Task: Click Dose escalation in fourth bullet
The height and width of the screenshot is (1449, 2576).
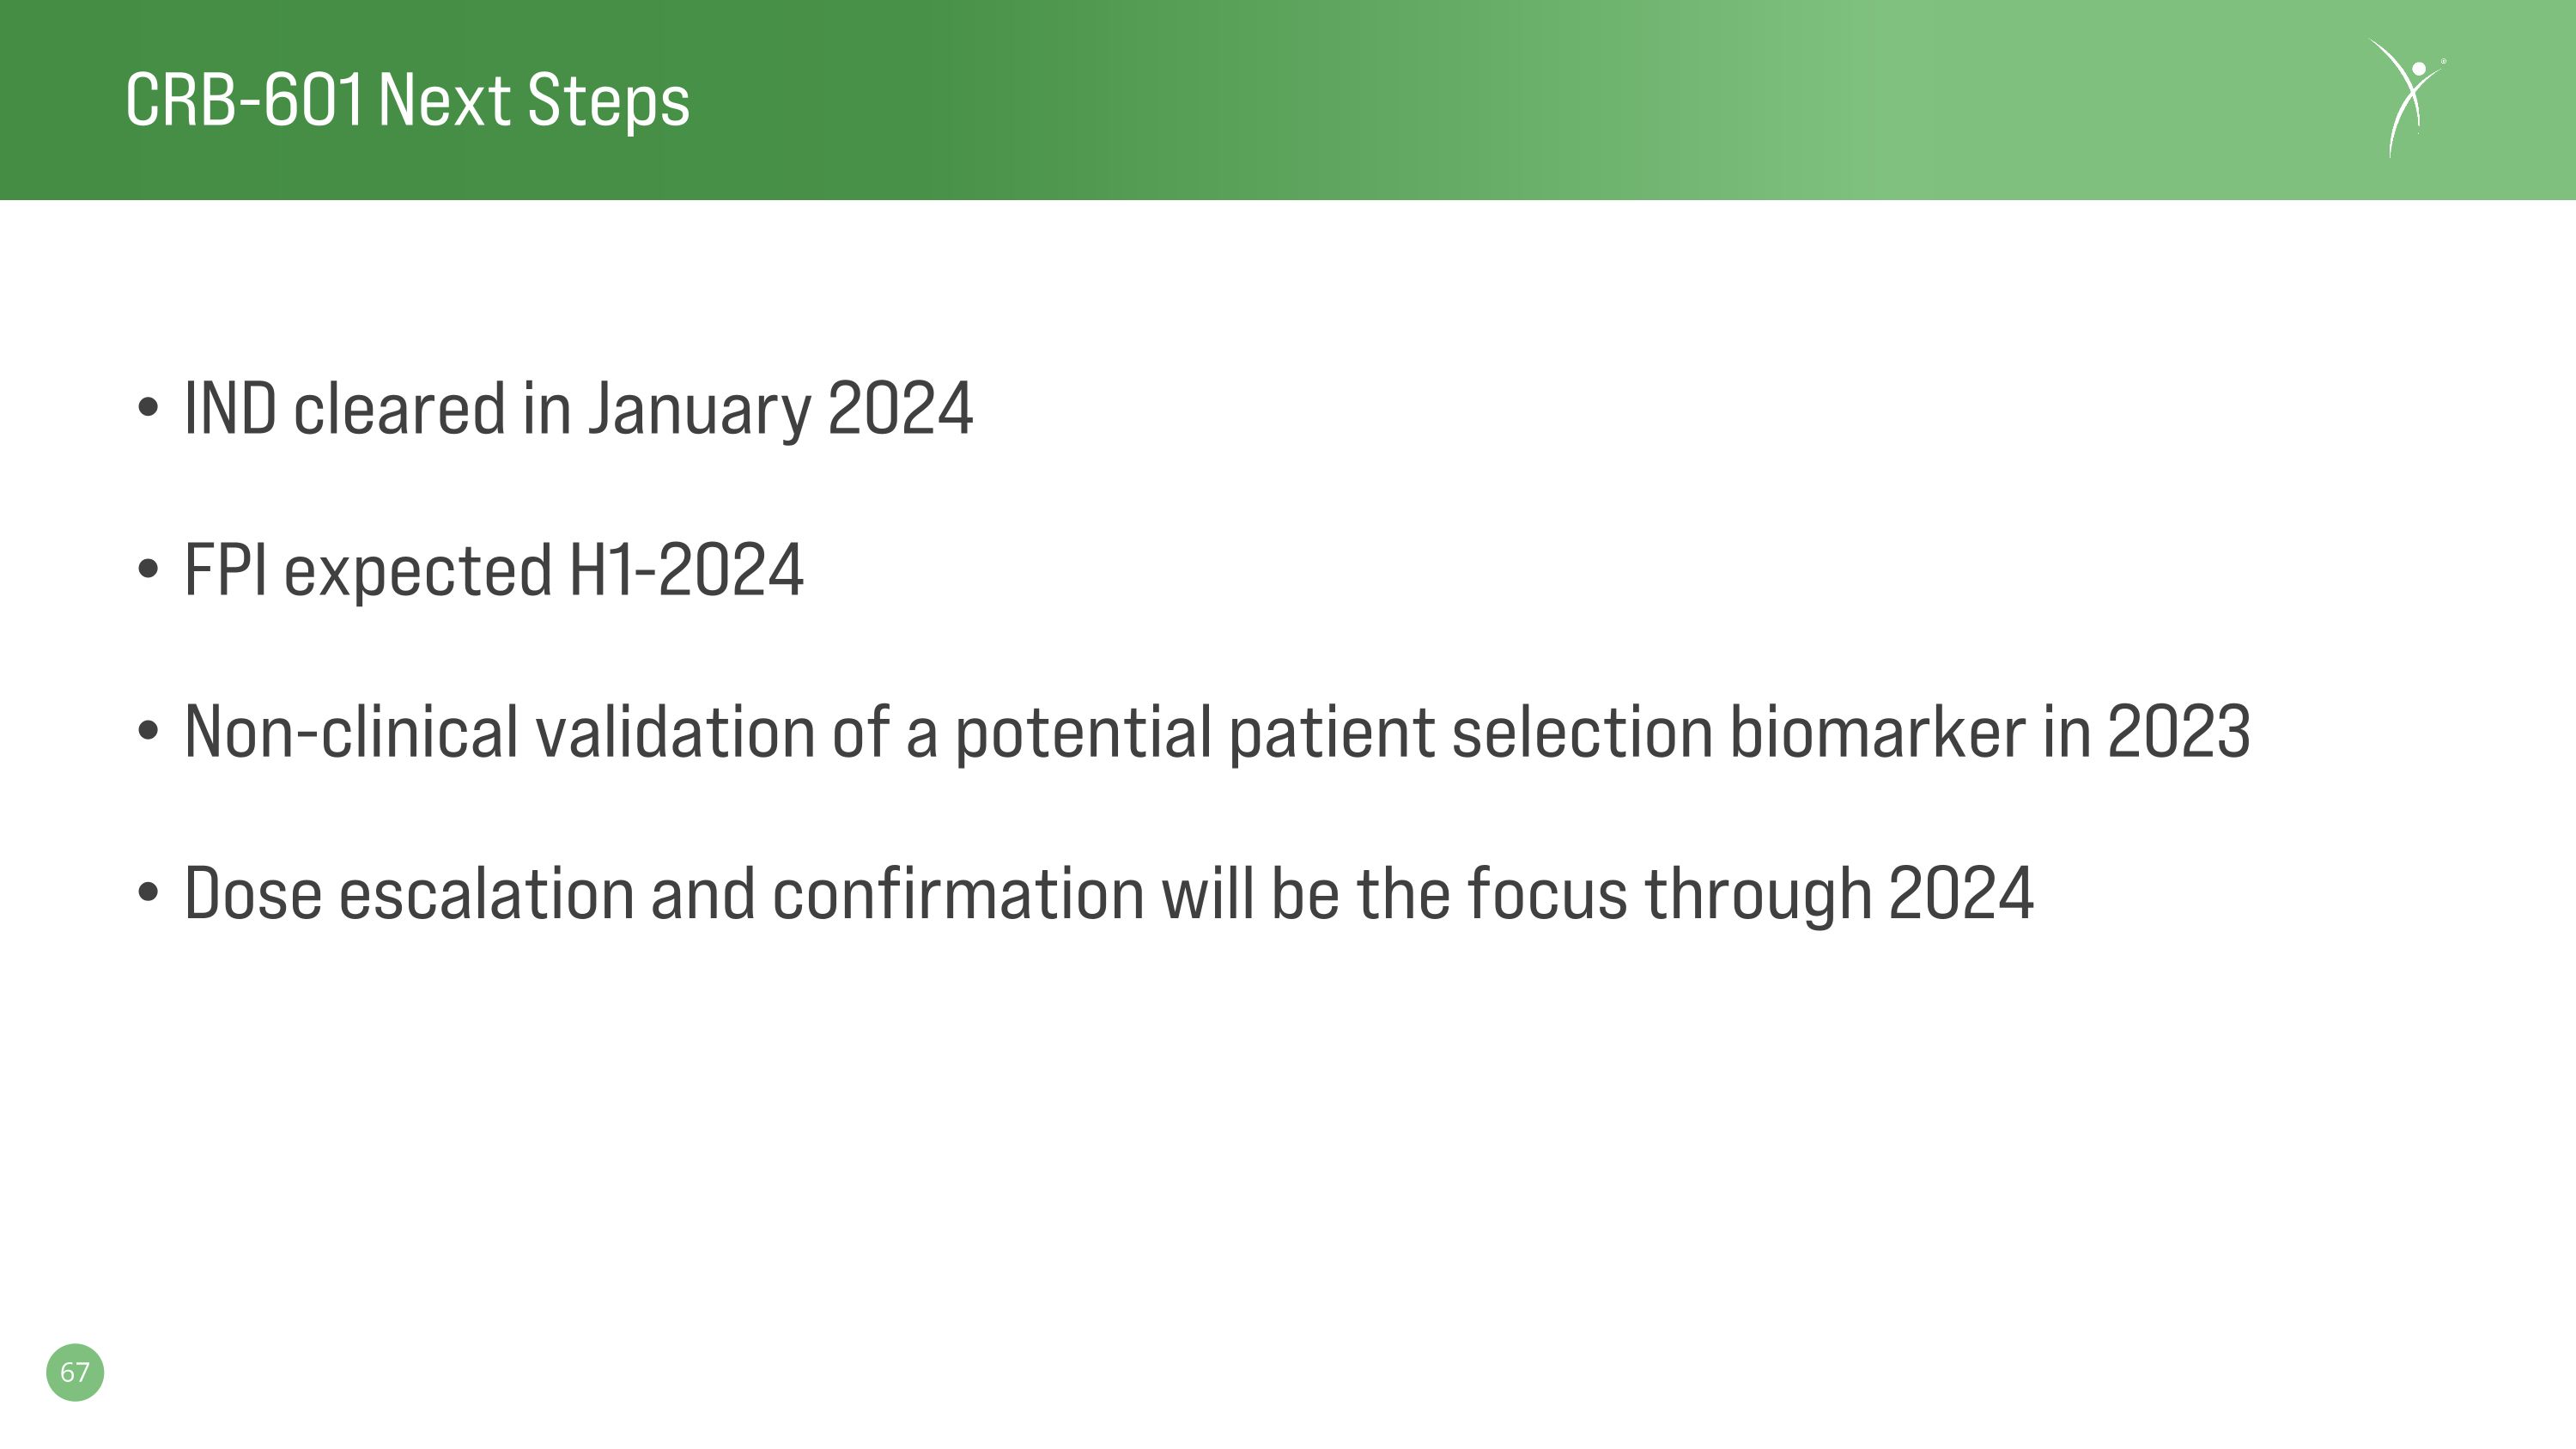Action: [409, 893]
